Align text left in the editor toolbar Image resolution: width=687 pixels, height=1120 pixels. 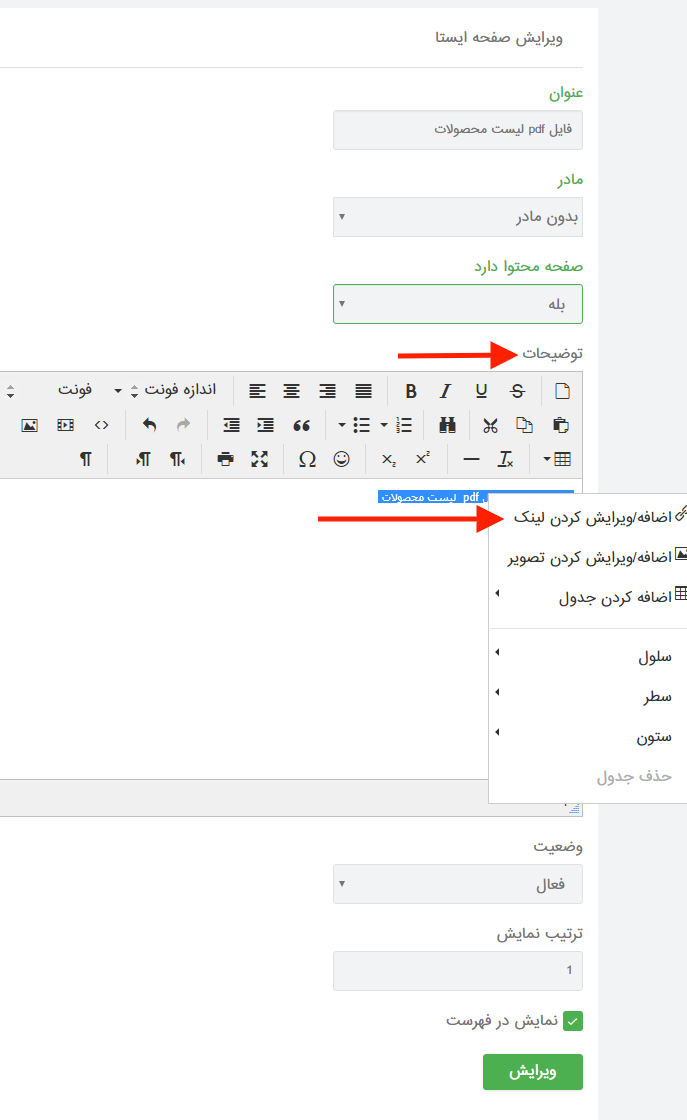[257, 391]
